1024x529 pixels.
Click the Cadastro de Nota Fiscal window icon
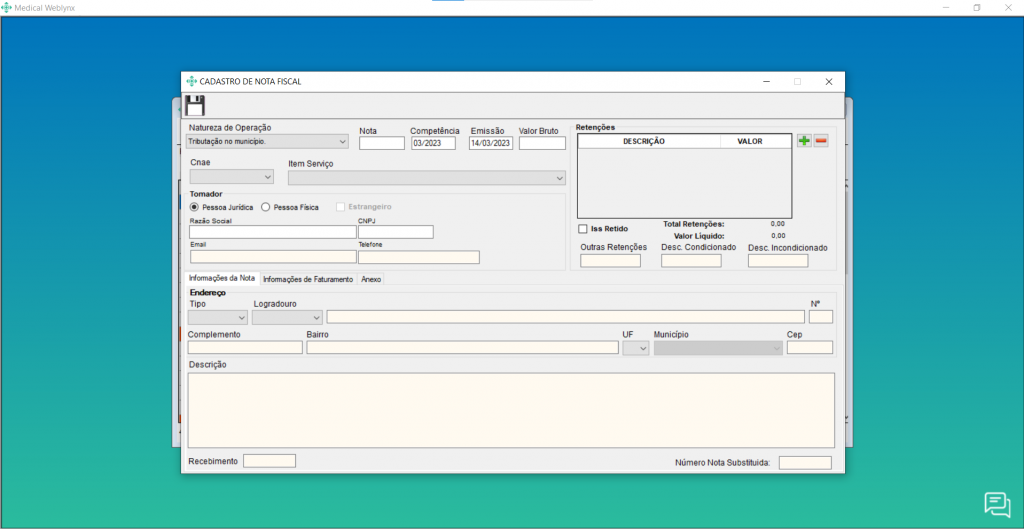click(191, 81)
